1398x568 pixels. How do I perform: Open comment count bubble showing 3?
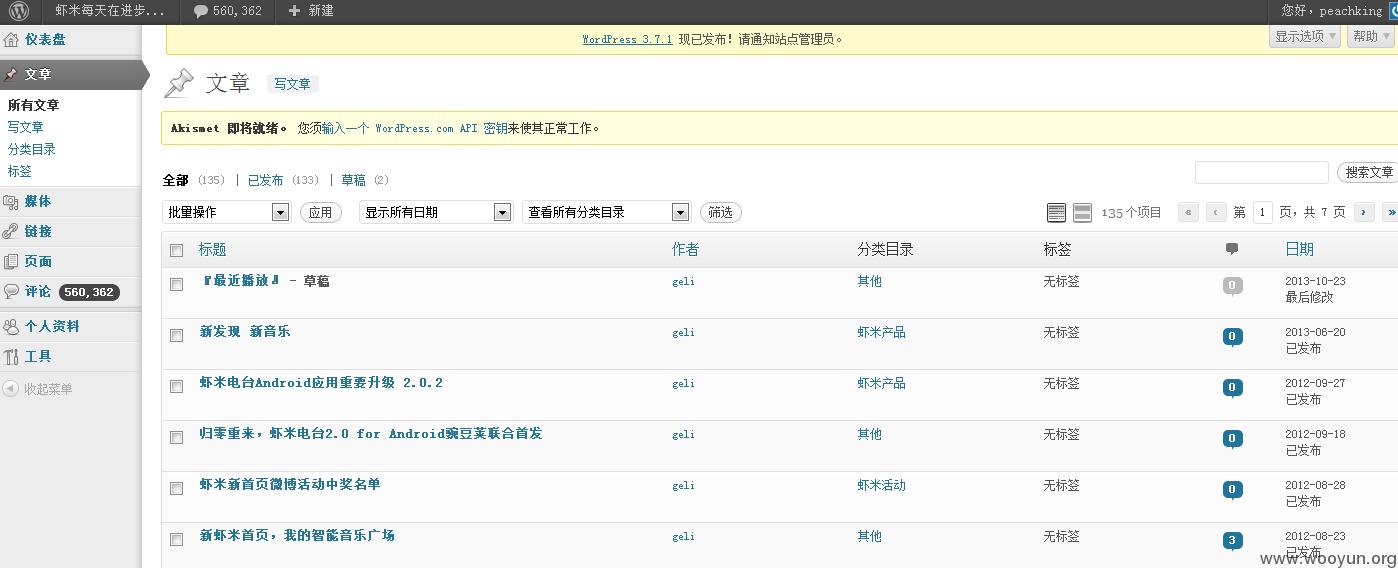pyautogui.click(x=1233, y=541)
